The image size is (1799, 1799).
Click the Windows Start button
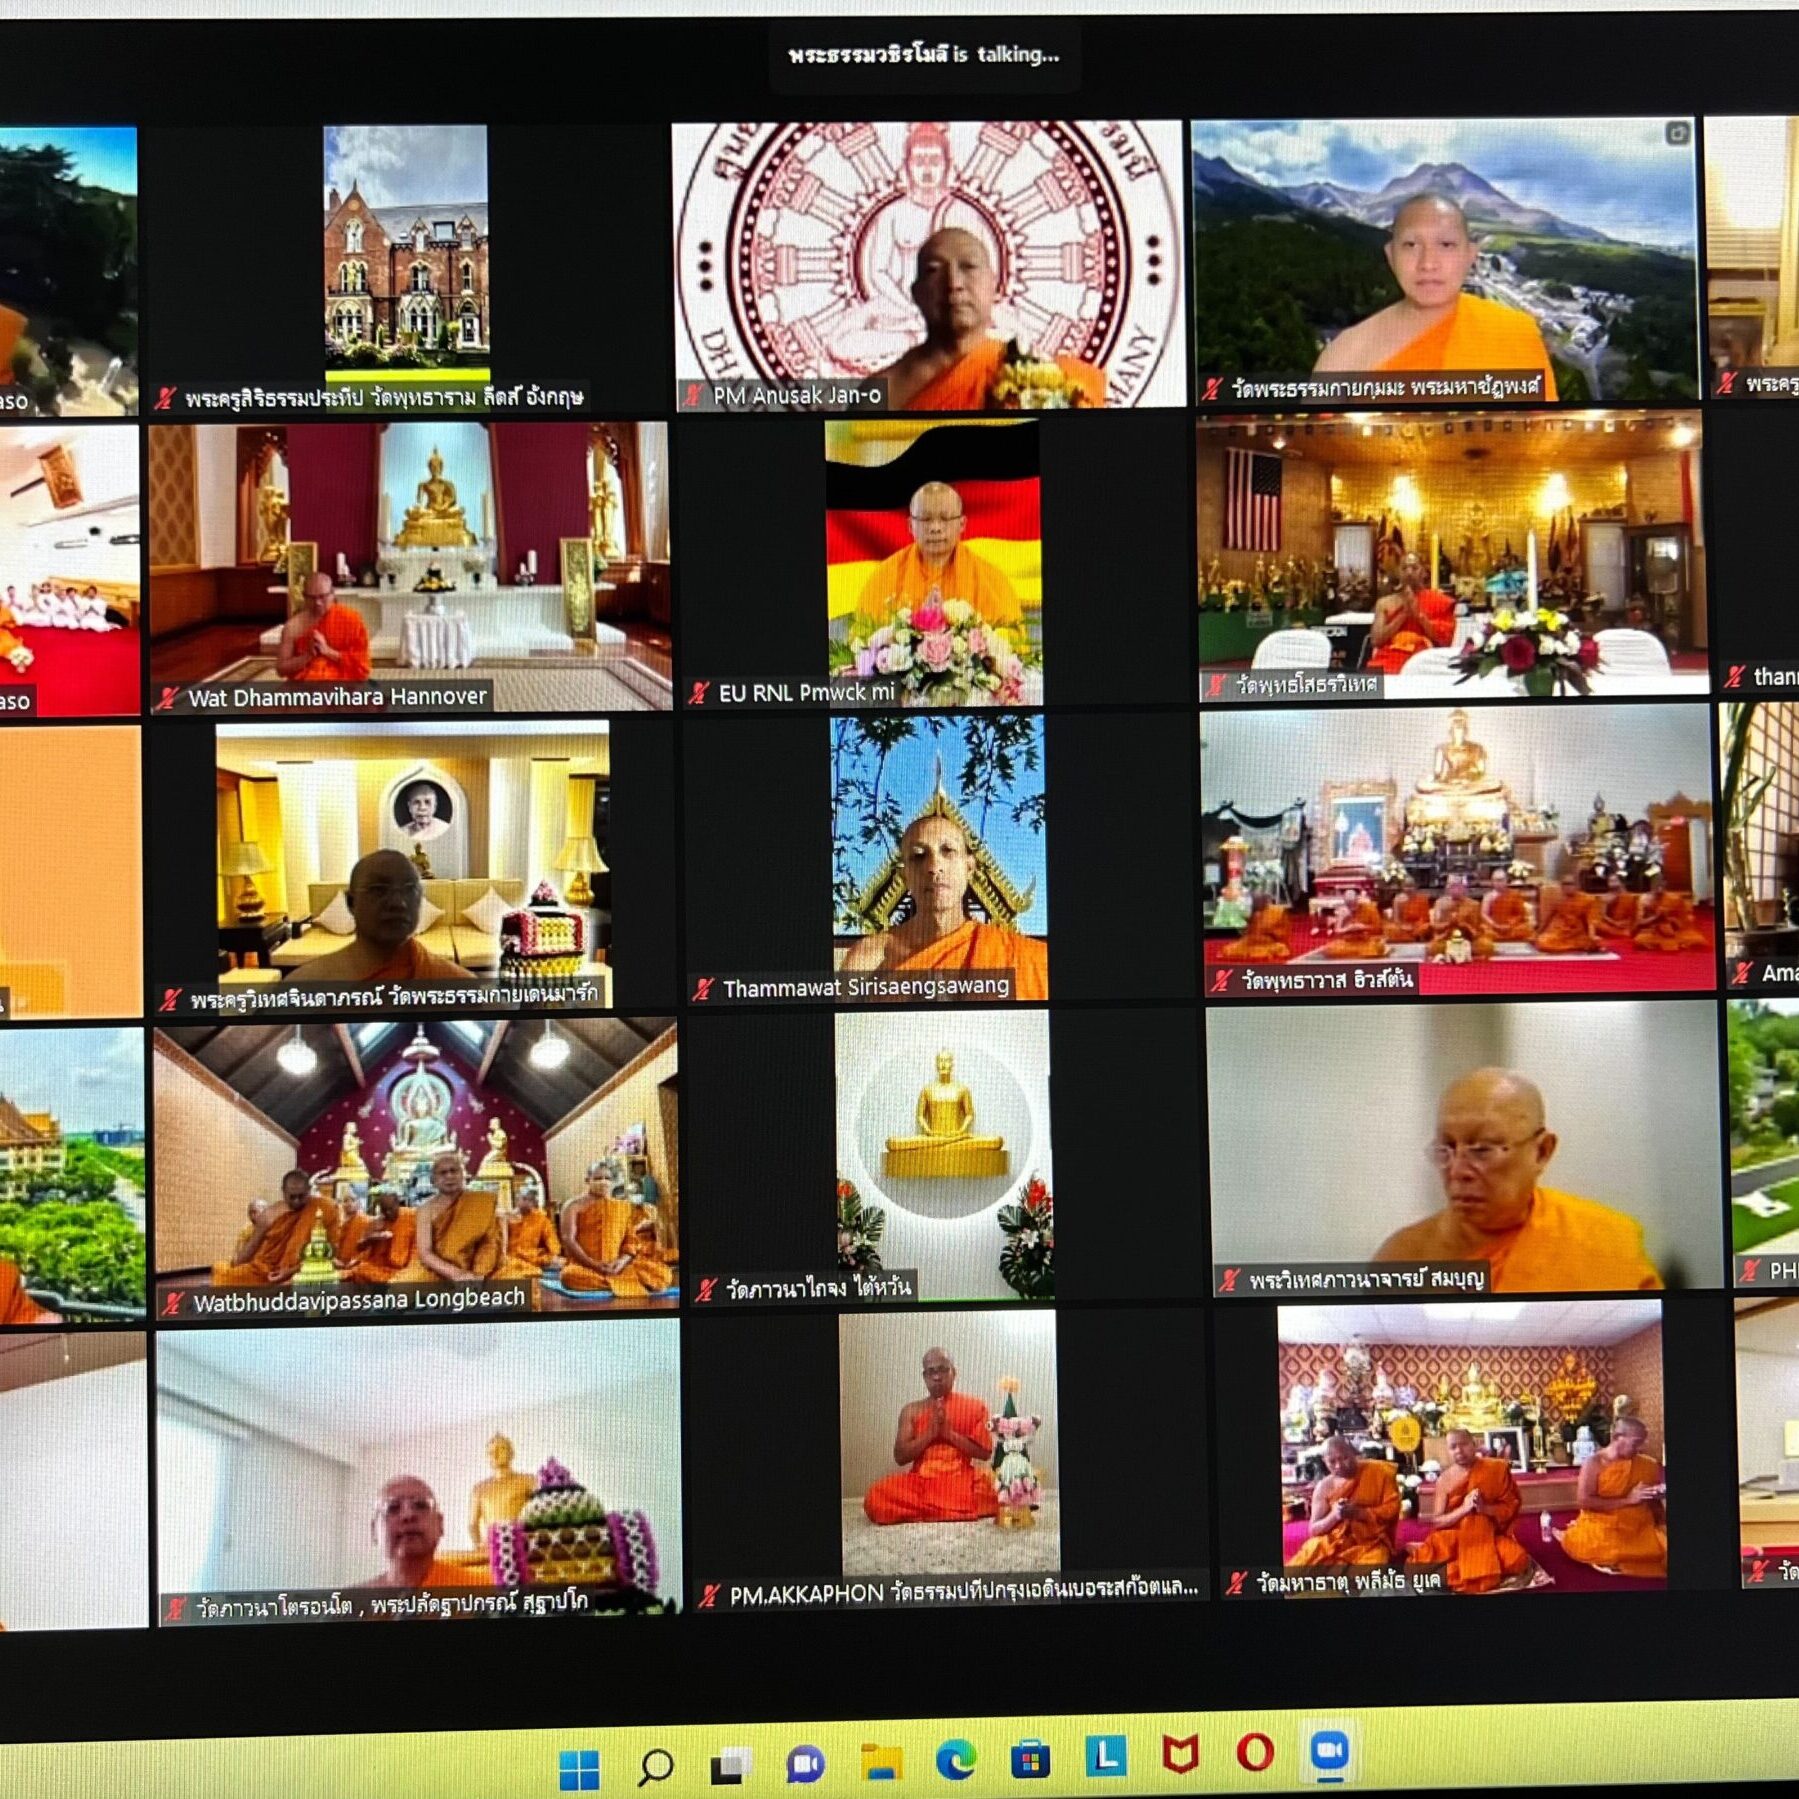click(579, 1770)
